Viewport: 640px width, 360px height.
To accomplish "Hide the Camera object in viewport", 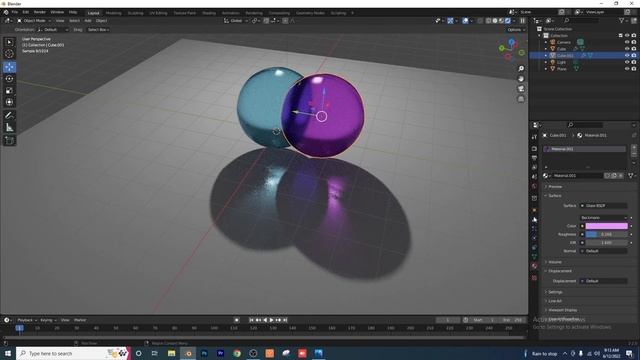I will [x=627, y=42].
